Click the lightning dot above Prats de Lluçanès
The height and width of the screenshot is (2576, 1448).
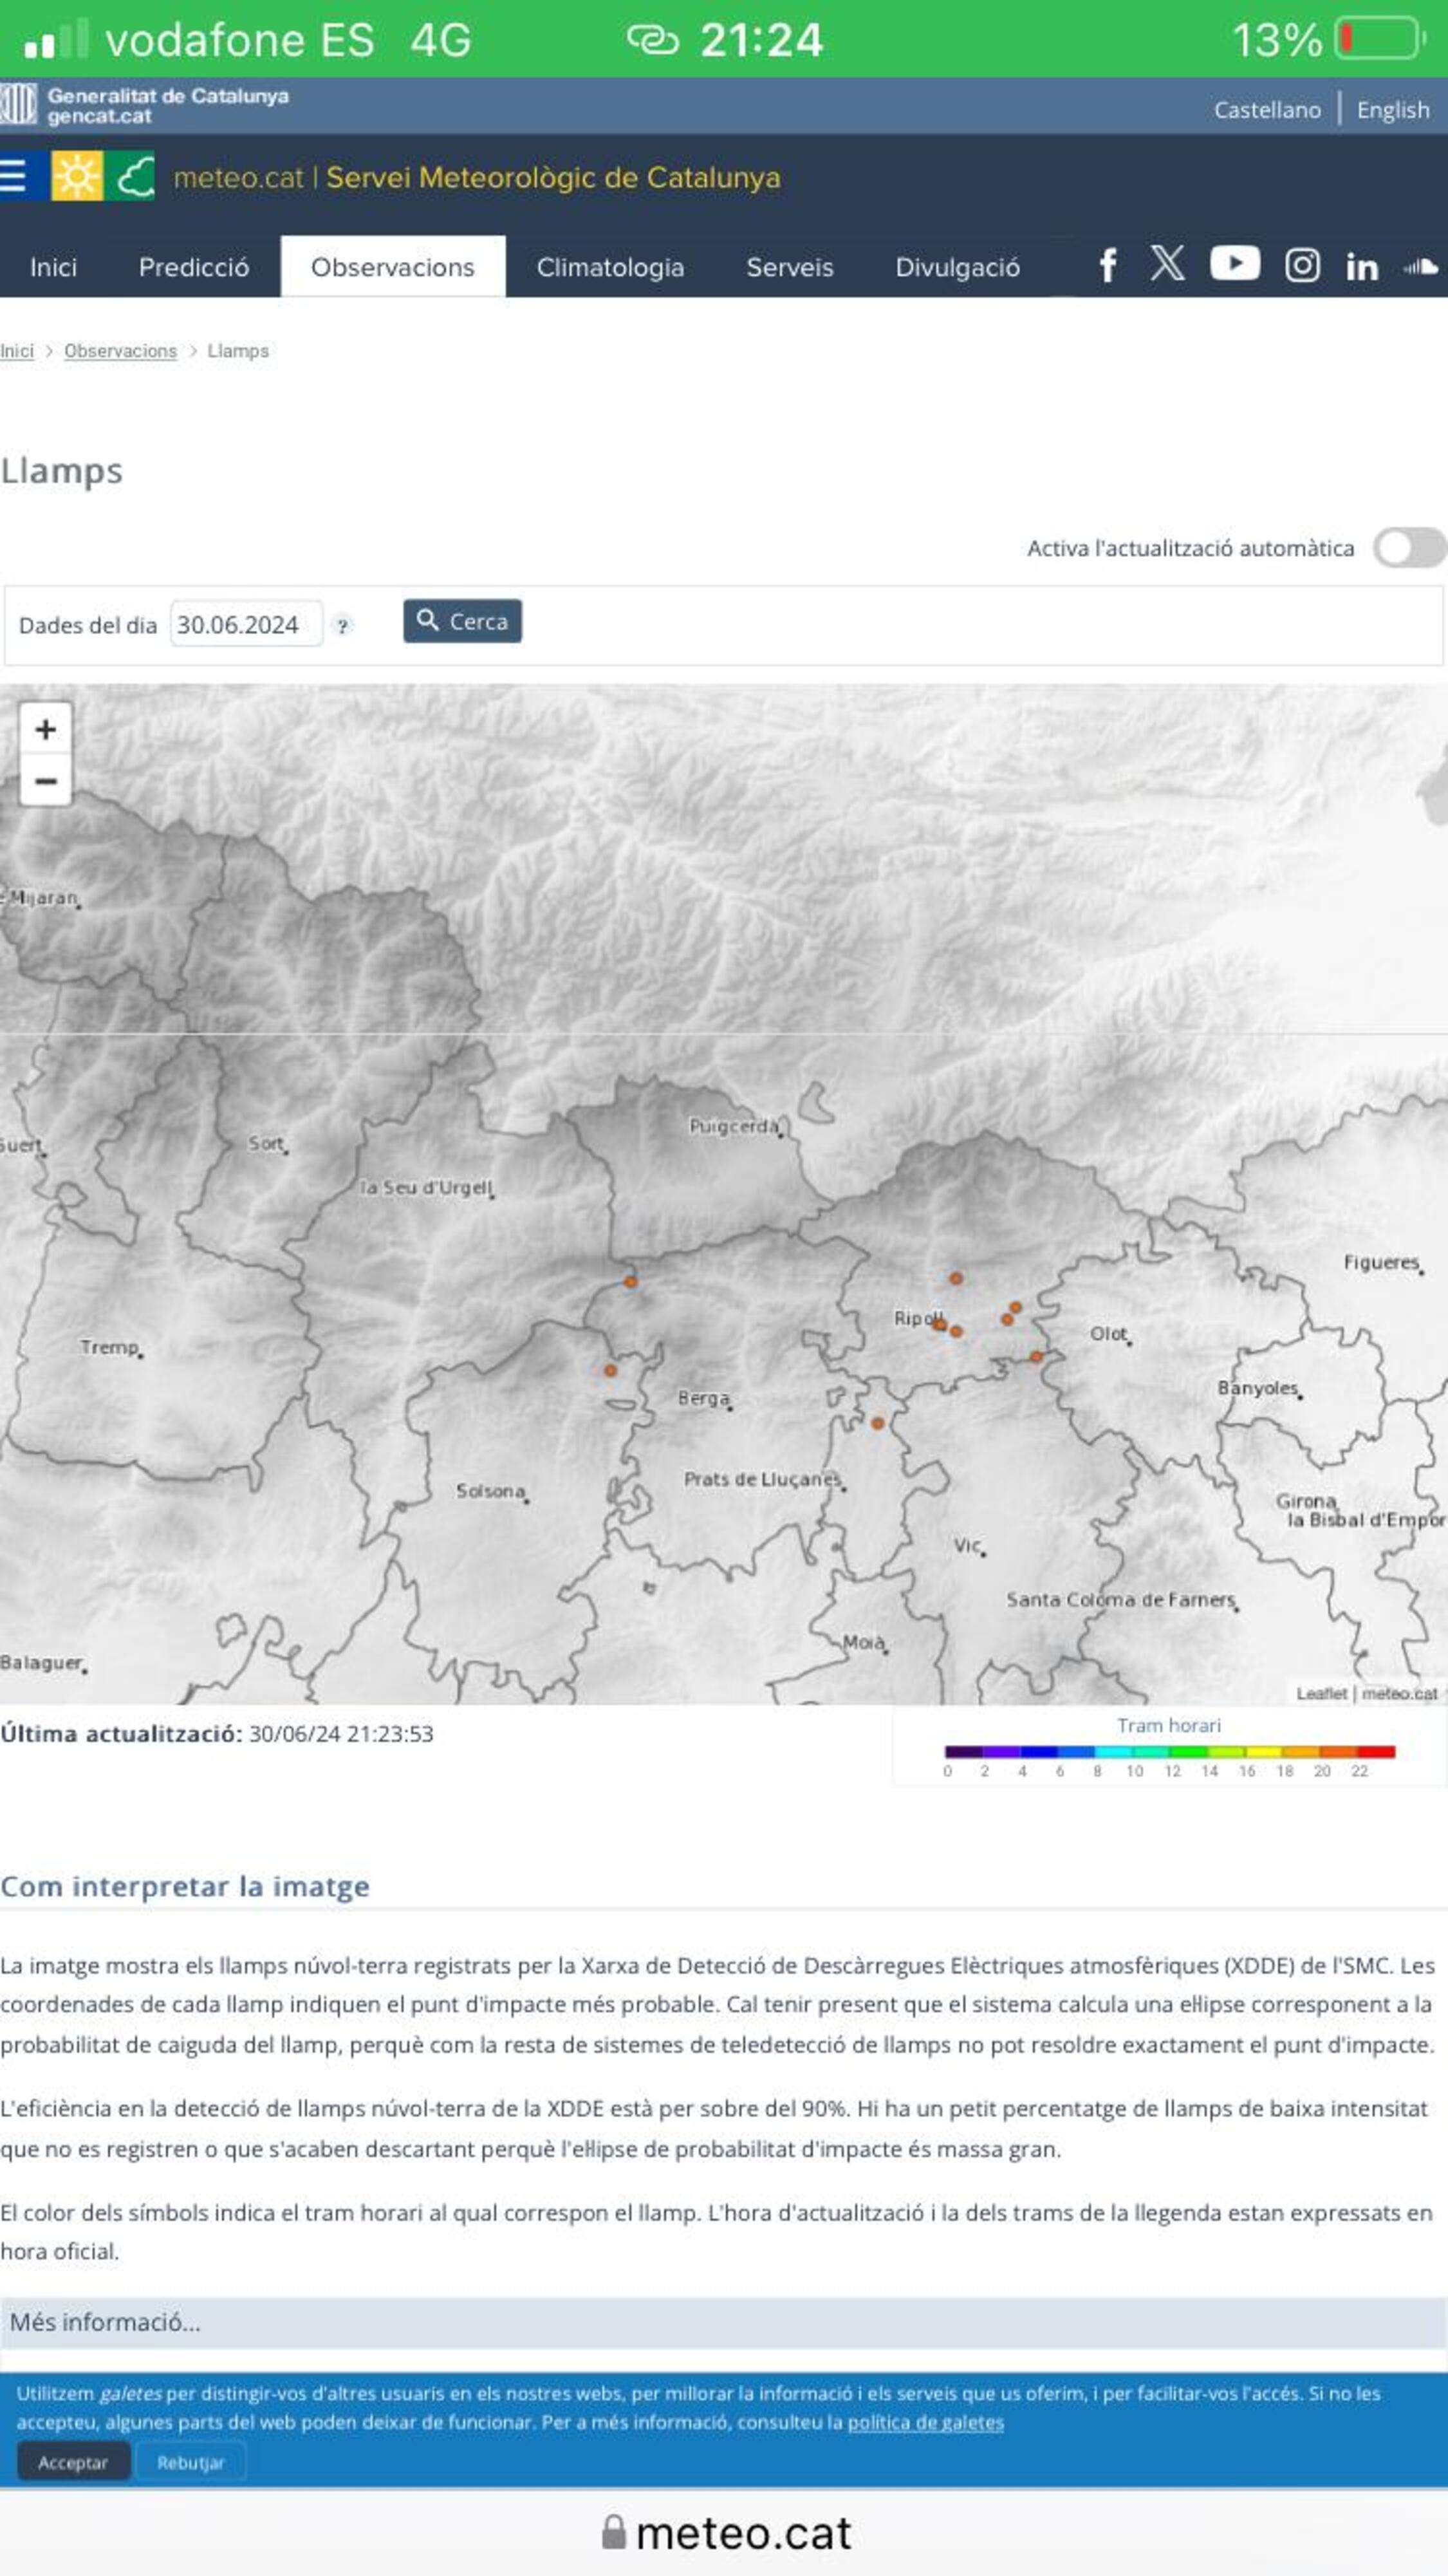pos(877,1423)
